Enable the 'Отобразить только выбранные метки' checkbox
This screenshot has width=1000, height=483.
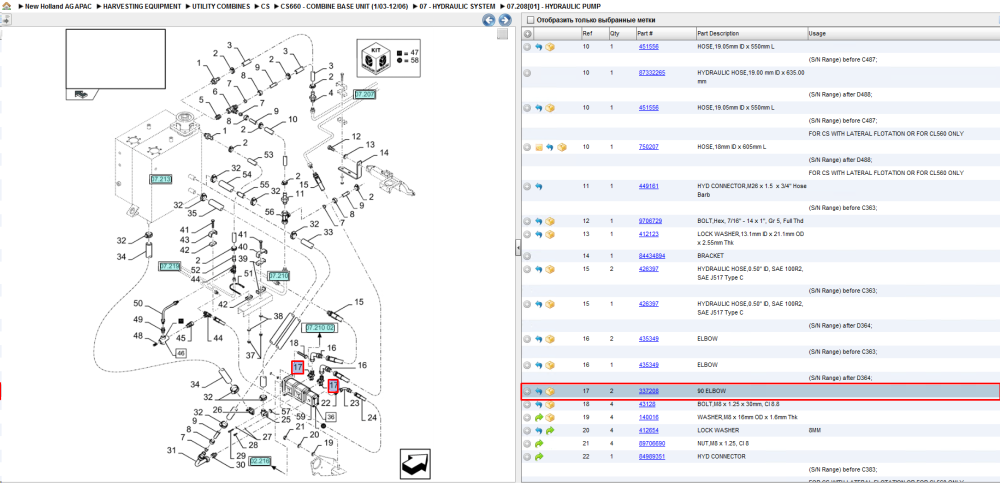click(530, 20)
